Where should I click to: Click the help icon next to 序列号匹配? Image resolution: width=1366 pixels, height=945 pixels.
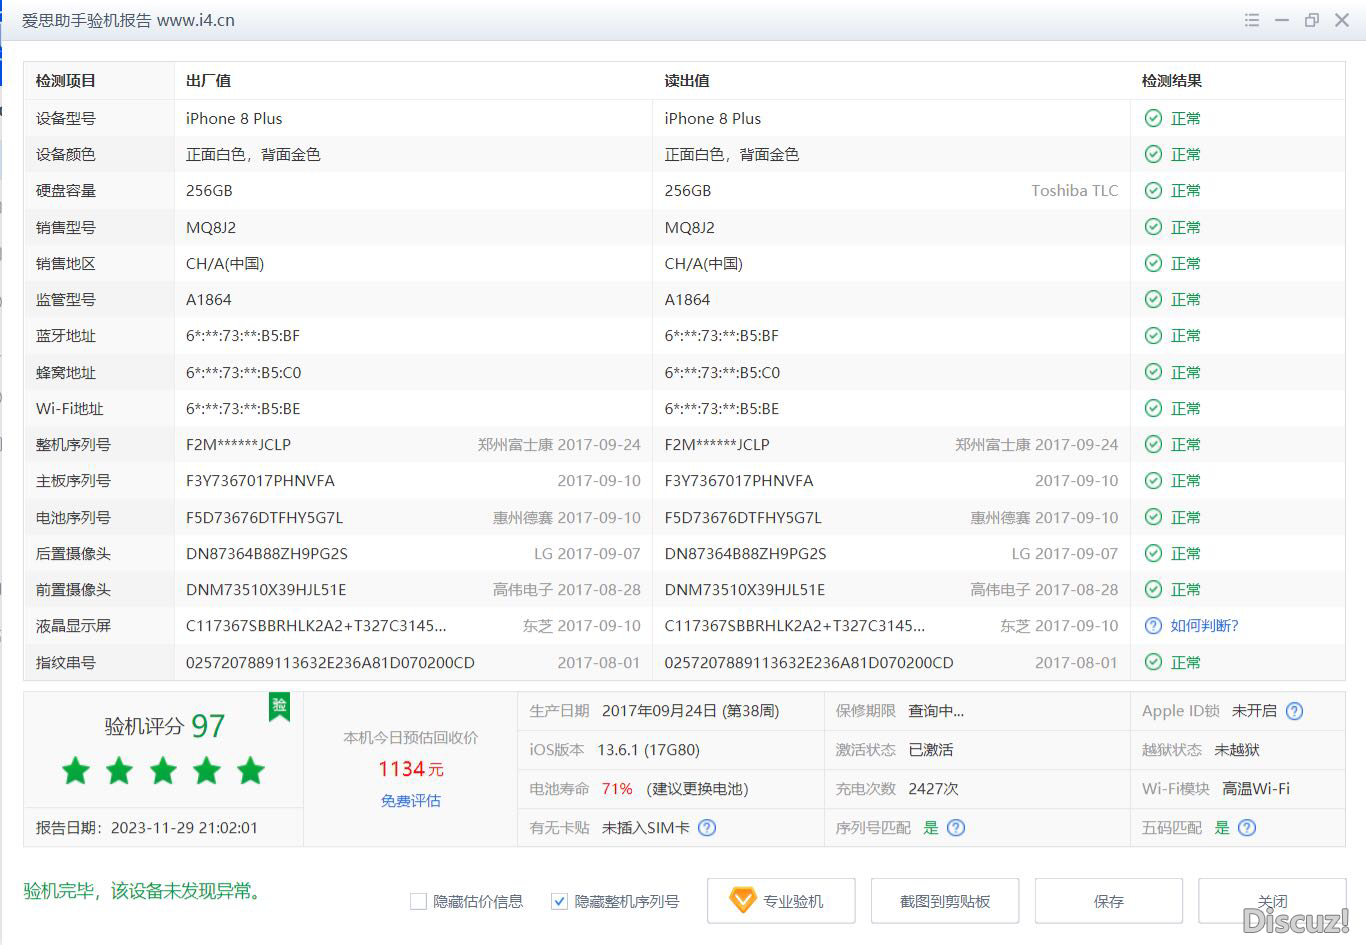956,827
